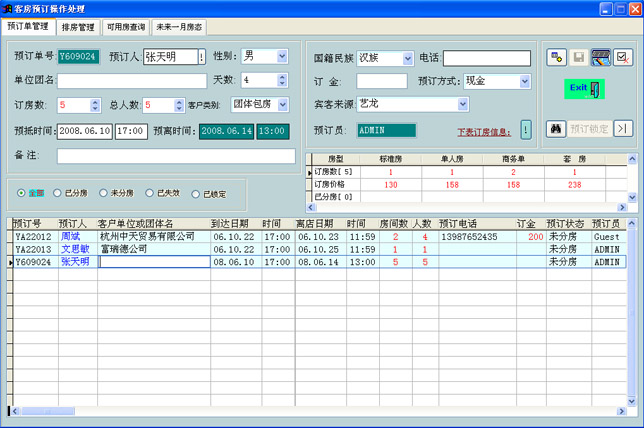Viewport: 644px width, 428px height.
Task: Click the 备注 remarks input field
Action: 176,156
